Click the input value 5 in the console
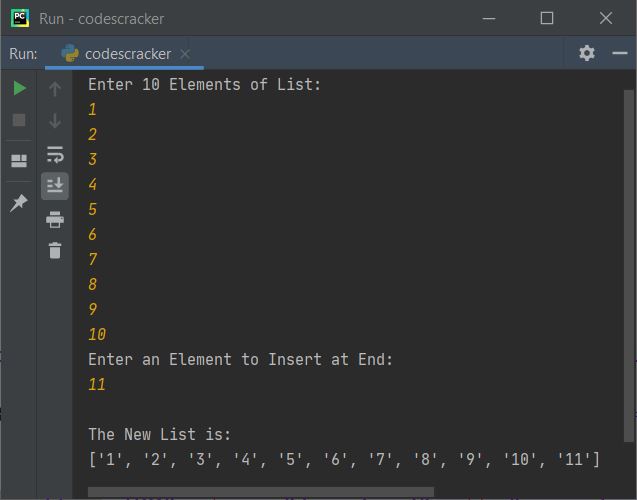This screenshot has width=637, height=500. tap(93, 209)
